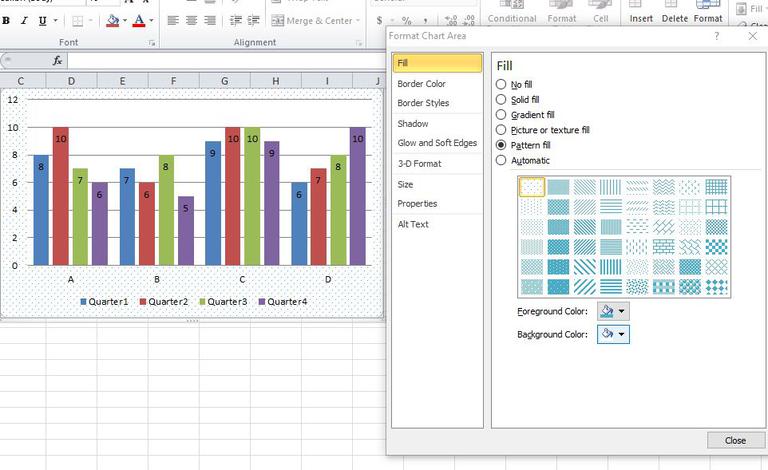Click the fx Insert Function icon

point(57,61)
